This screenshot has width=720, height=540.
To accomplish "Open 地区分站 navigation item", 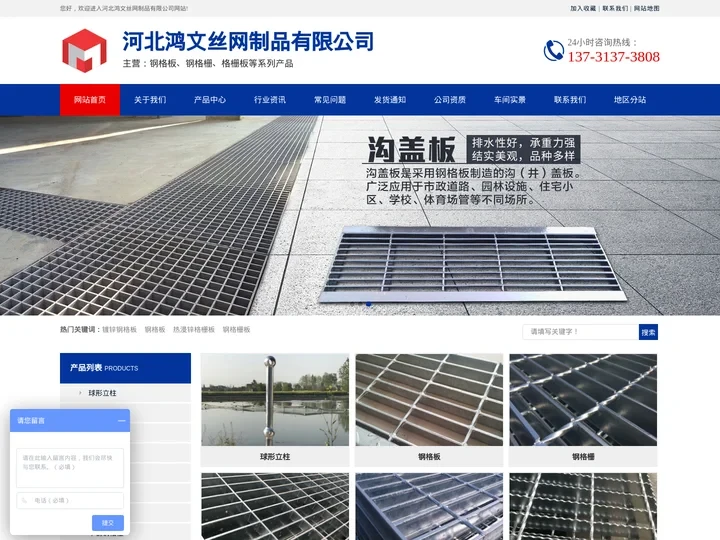I will point(630,100).
